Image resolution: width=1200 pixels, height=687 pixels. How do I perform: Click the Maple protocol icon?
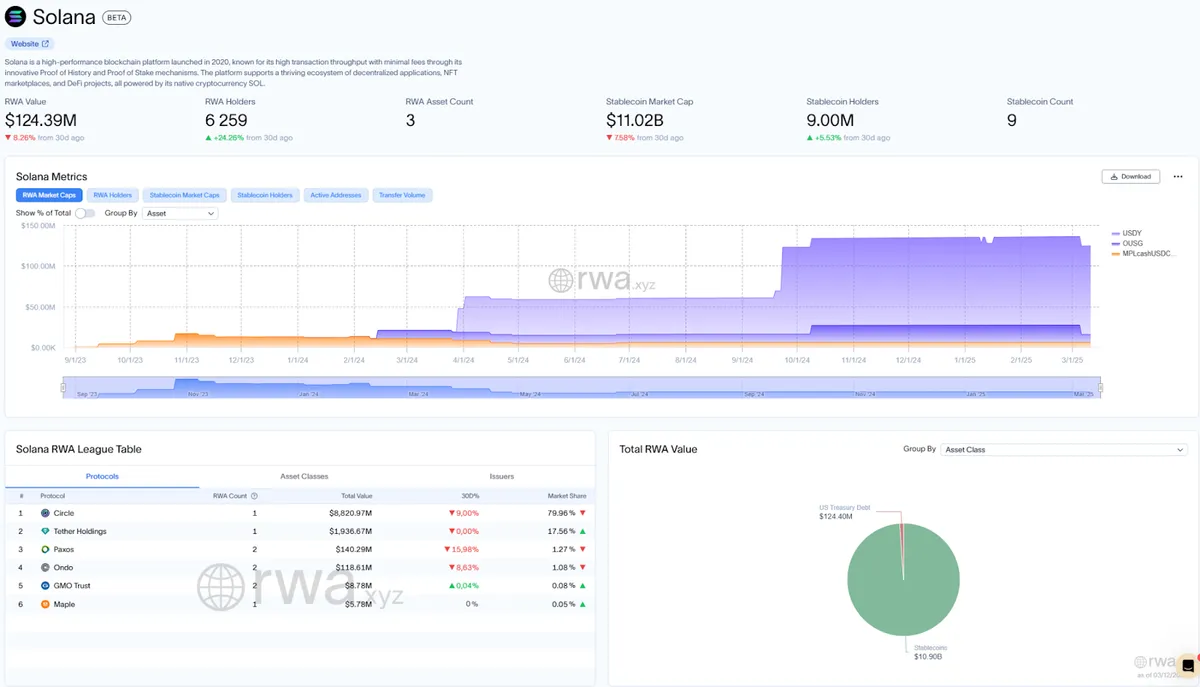[x=45, y=604]
